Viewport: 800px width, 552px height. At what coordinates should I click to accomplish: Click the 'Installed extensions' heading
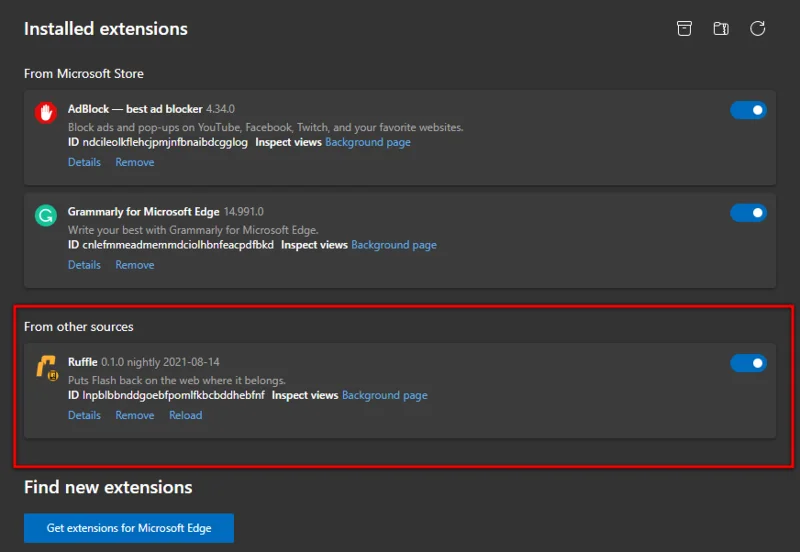[x=106, y=29]
